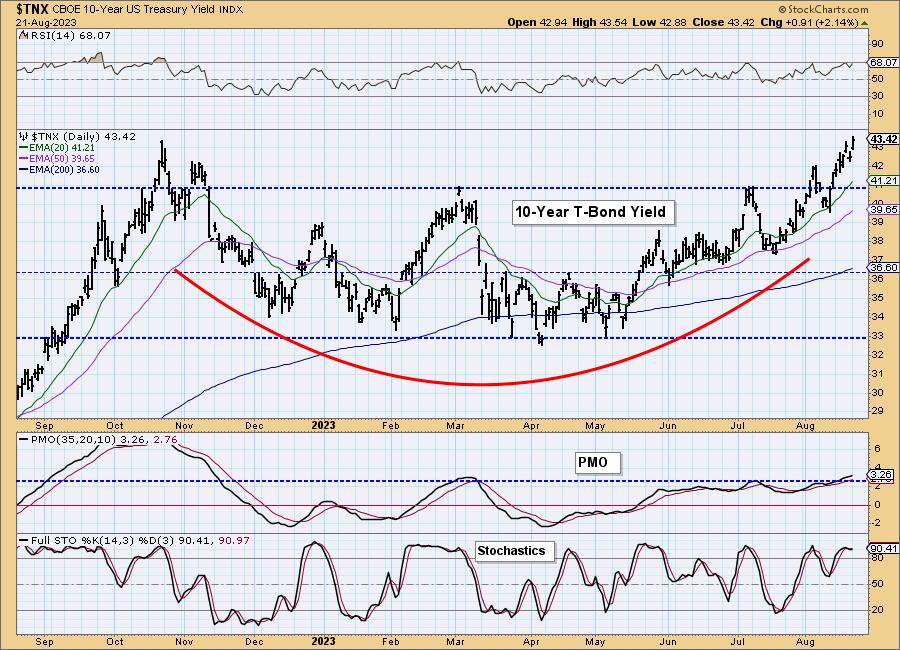Click the 'Jun' label on the price panel date axis

tap(668, 425)
